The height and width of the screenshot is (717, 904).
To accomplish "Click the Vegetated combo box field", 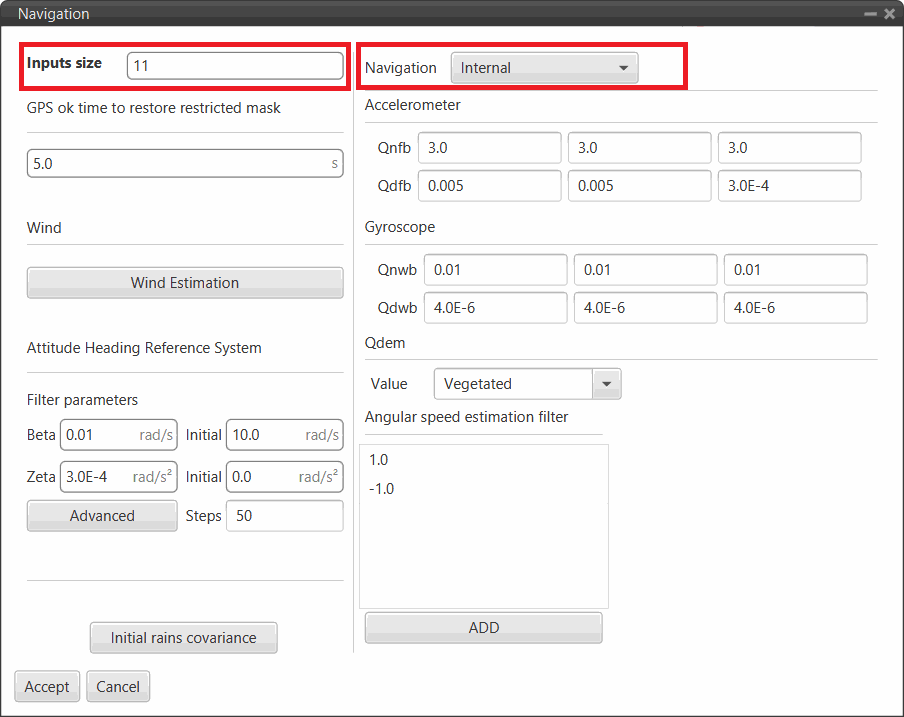I will tap(514, 384).
